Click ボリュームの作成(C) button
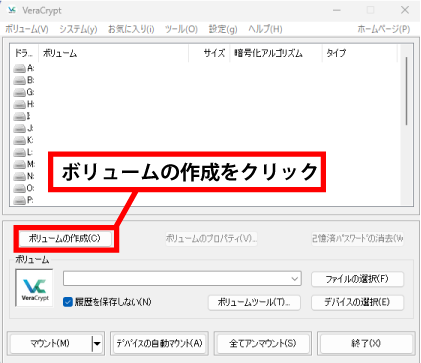 pyautogui.click(x=65, y=238)
